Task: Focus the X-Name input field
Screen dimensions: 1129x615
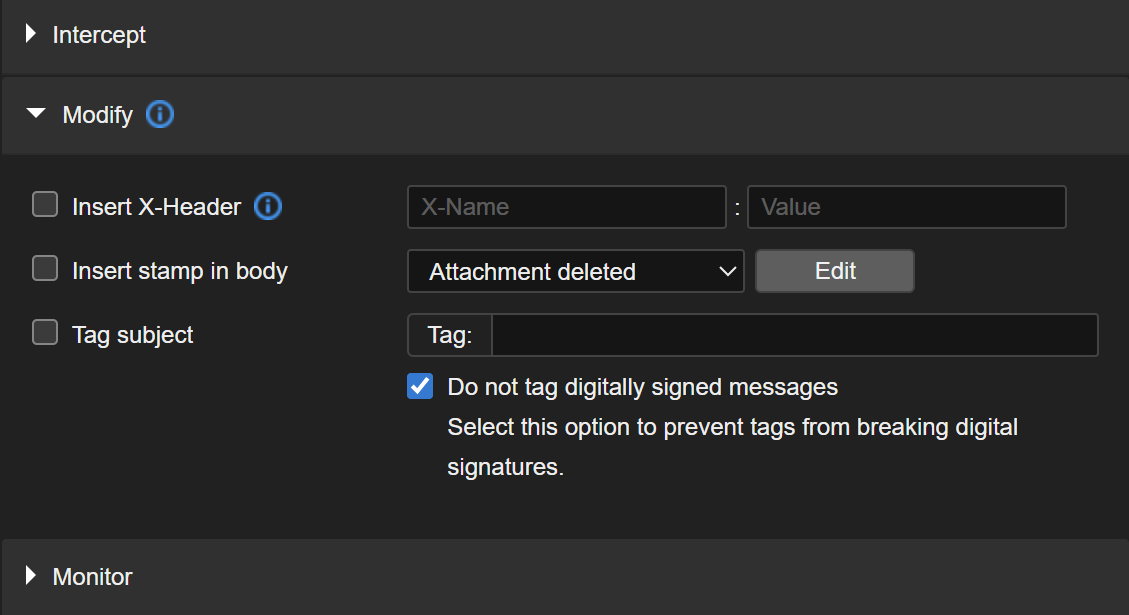Action: click(566, 207)
